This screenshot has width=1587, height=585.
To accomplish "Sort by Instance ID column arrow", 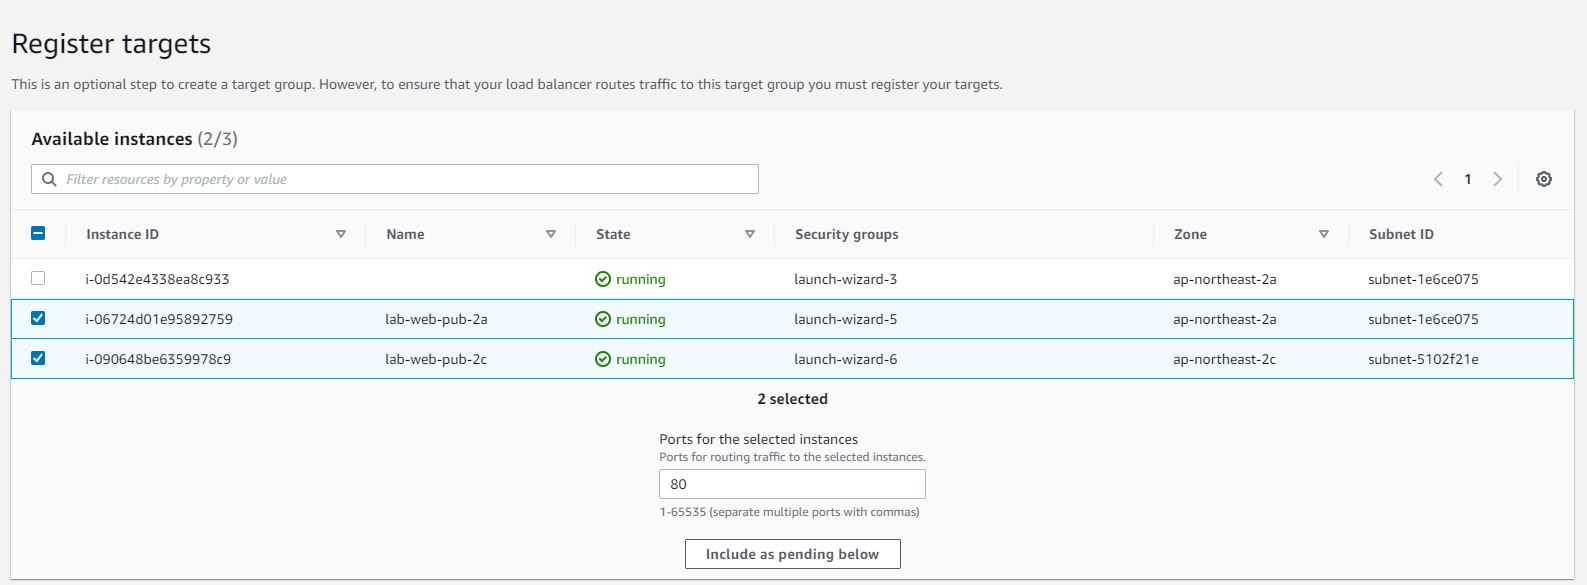I will [341, 234].
